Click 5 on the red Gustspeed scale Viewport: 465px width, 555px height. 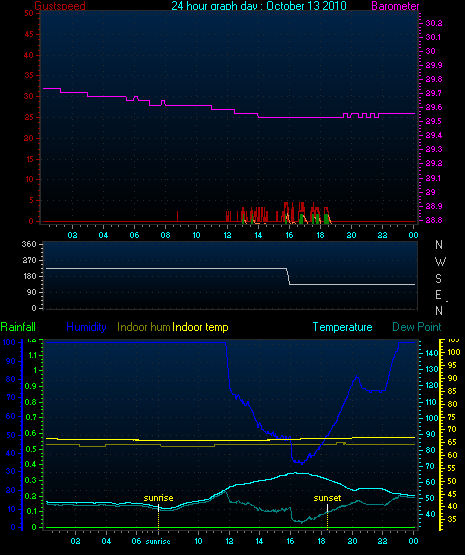[31, 200]
